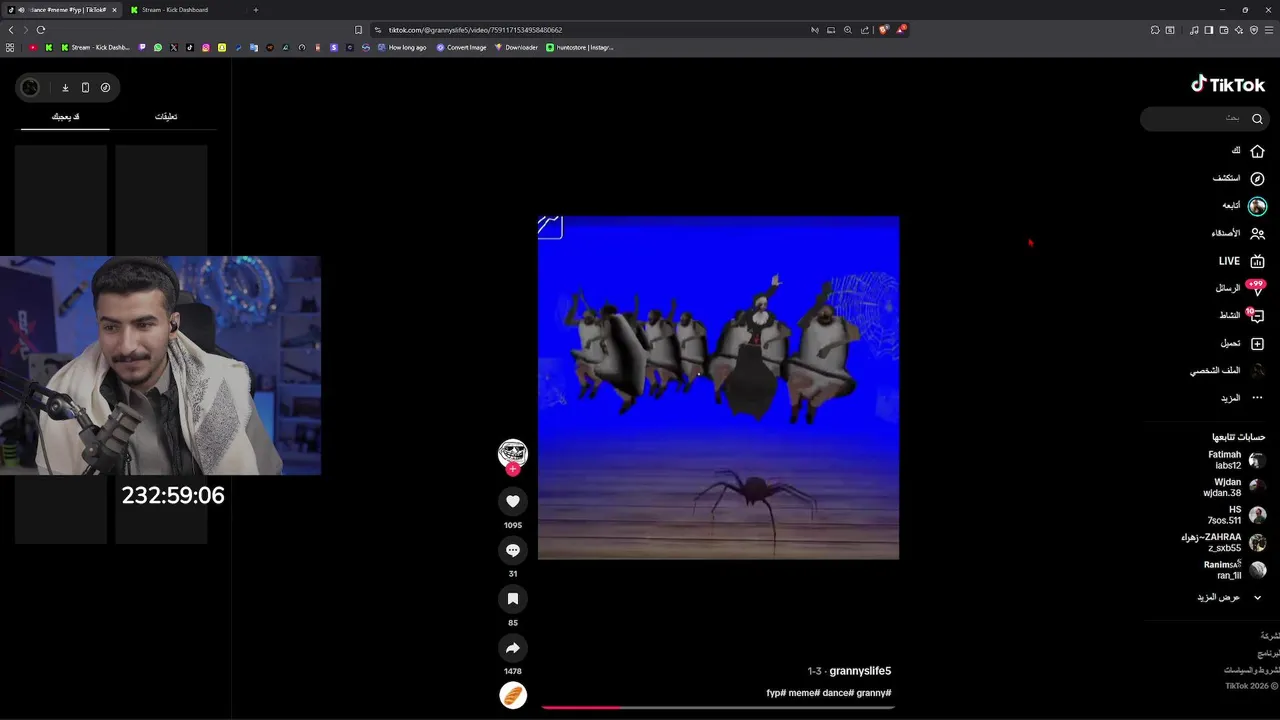The height and width of the screenshot is (720, 1280).
Task: Open the WhatsApp bookmark icon
Action: [158, 47]
